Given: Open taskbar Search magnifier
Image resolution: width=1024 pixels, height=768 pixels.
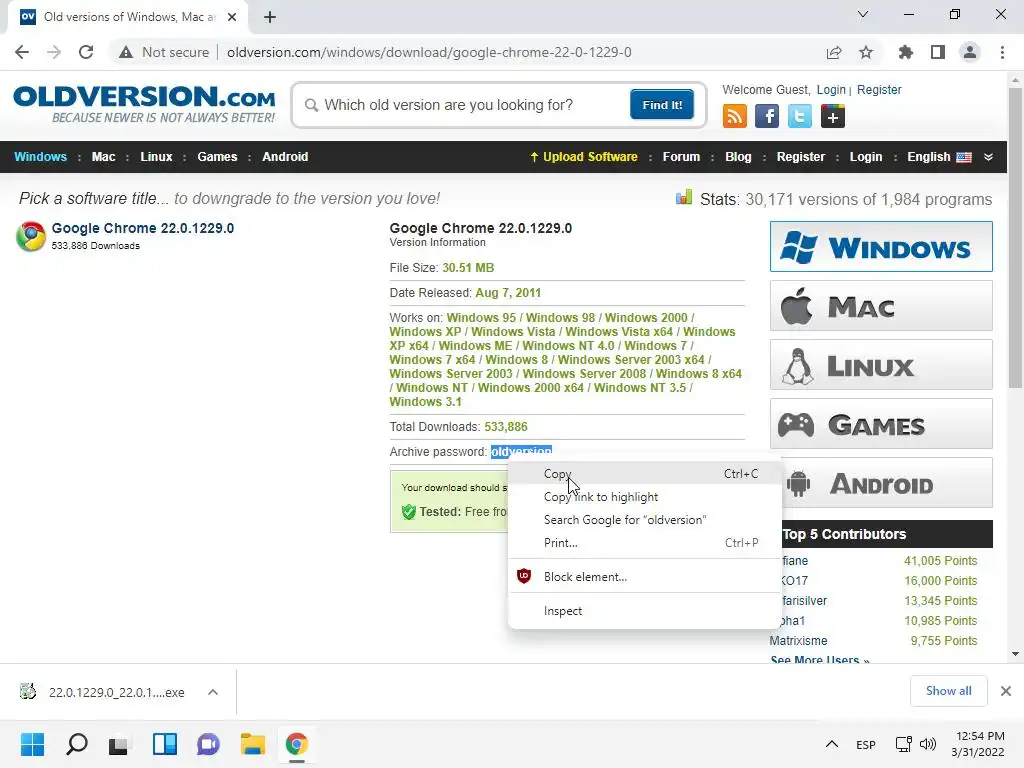Looking at the screenshot, I should (76, 744).
